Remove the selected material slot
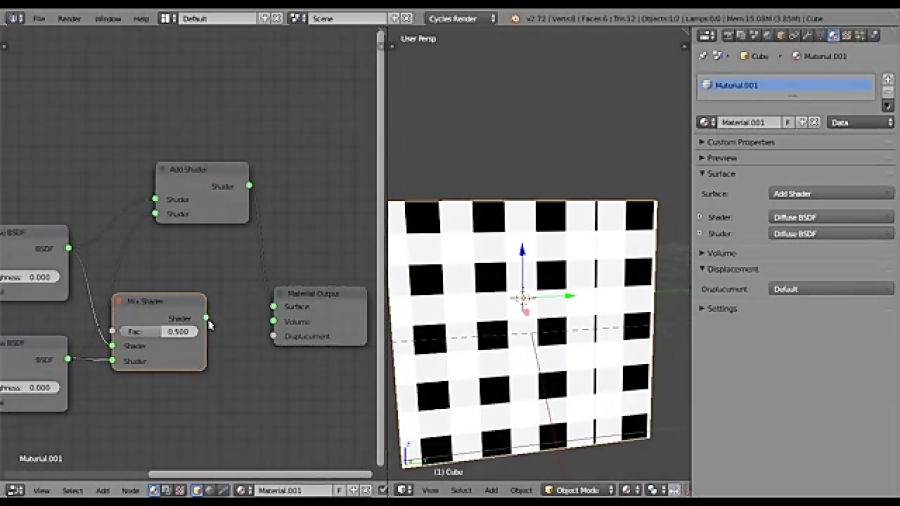Viewport: 900px width, 506px height. pyautogui.click(x=887, y=92)
